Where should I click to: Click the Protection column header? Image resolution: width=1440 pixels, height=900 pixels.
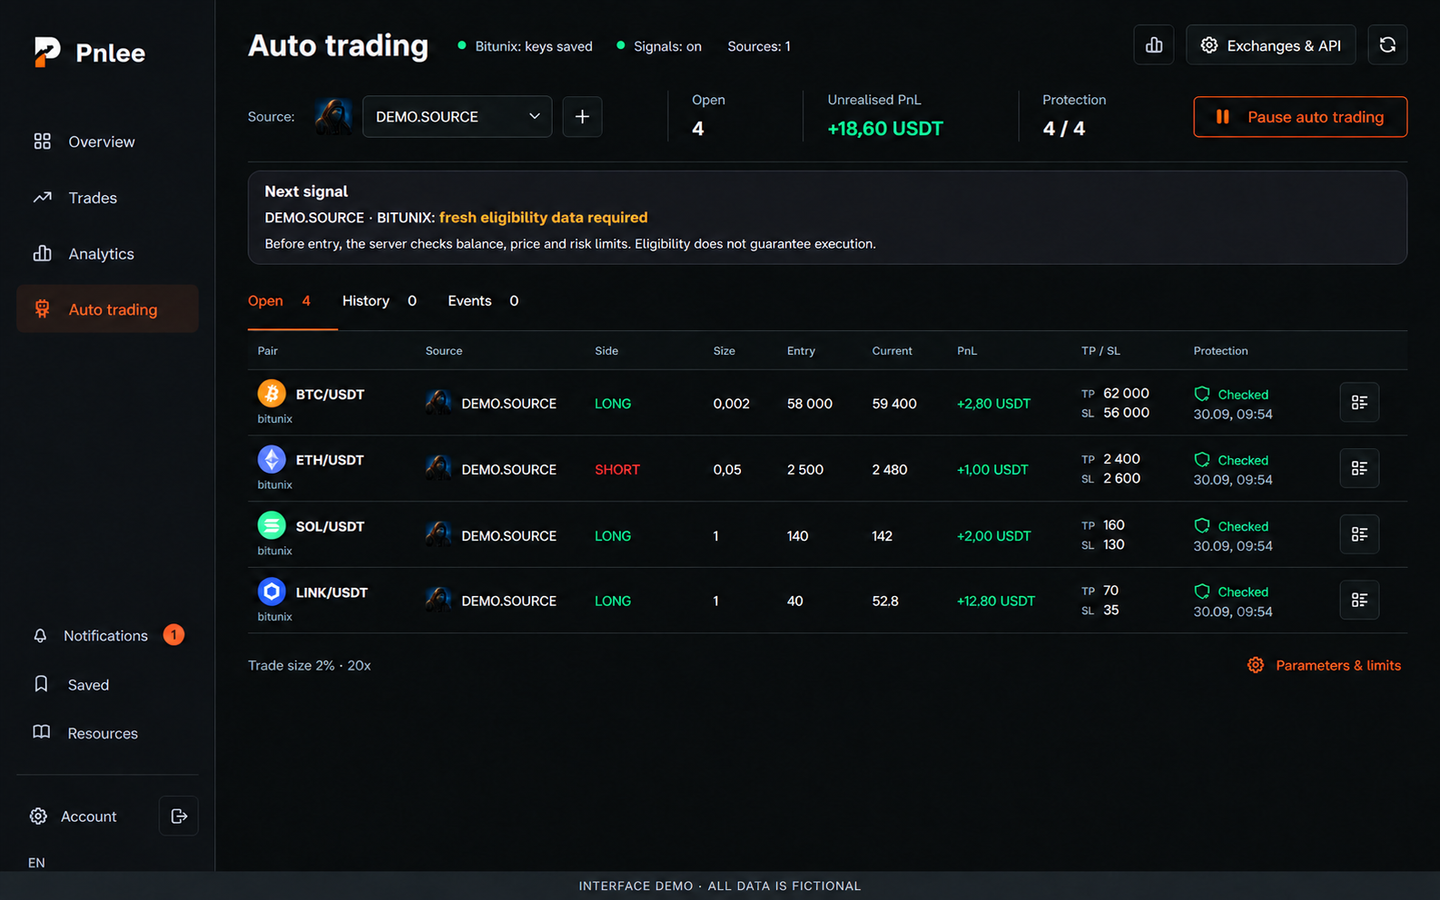coord(1221,351)
